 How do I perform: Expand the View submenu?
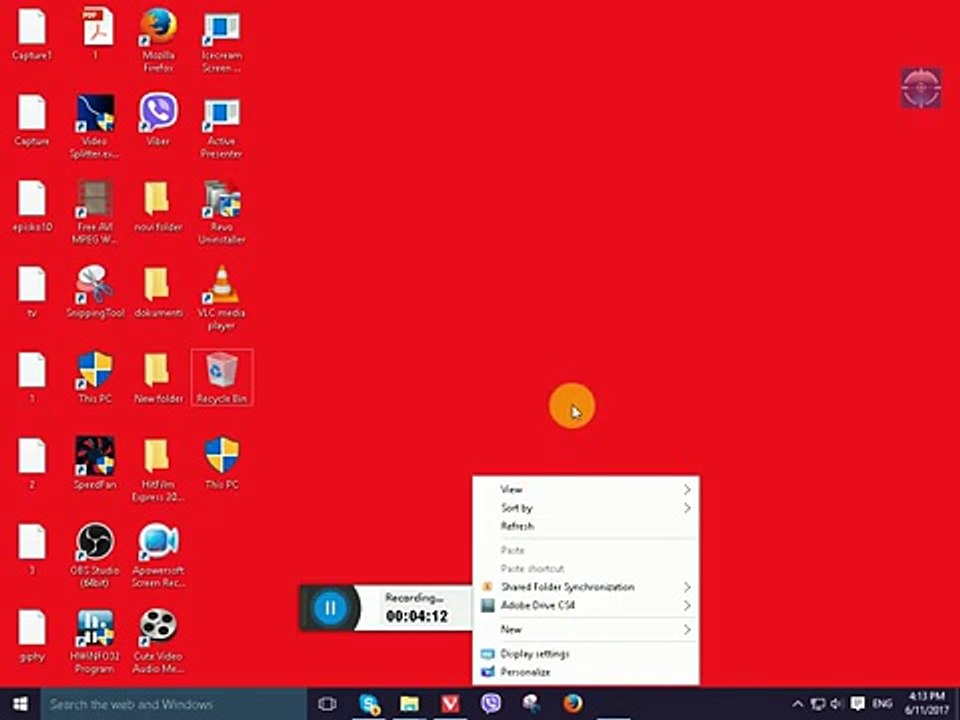pos(586,489)
